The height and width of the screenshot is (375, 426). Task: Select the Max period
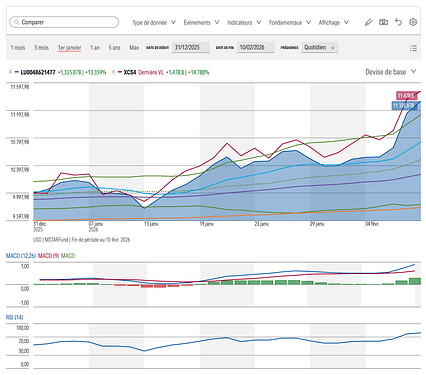(x=134, y=48)
